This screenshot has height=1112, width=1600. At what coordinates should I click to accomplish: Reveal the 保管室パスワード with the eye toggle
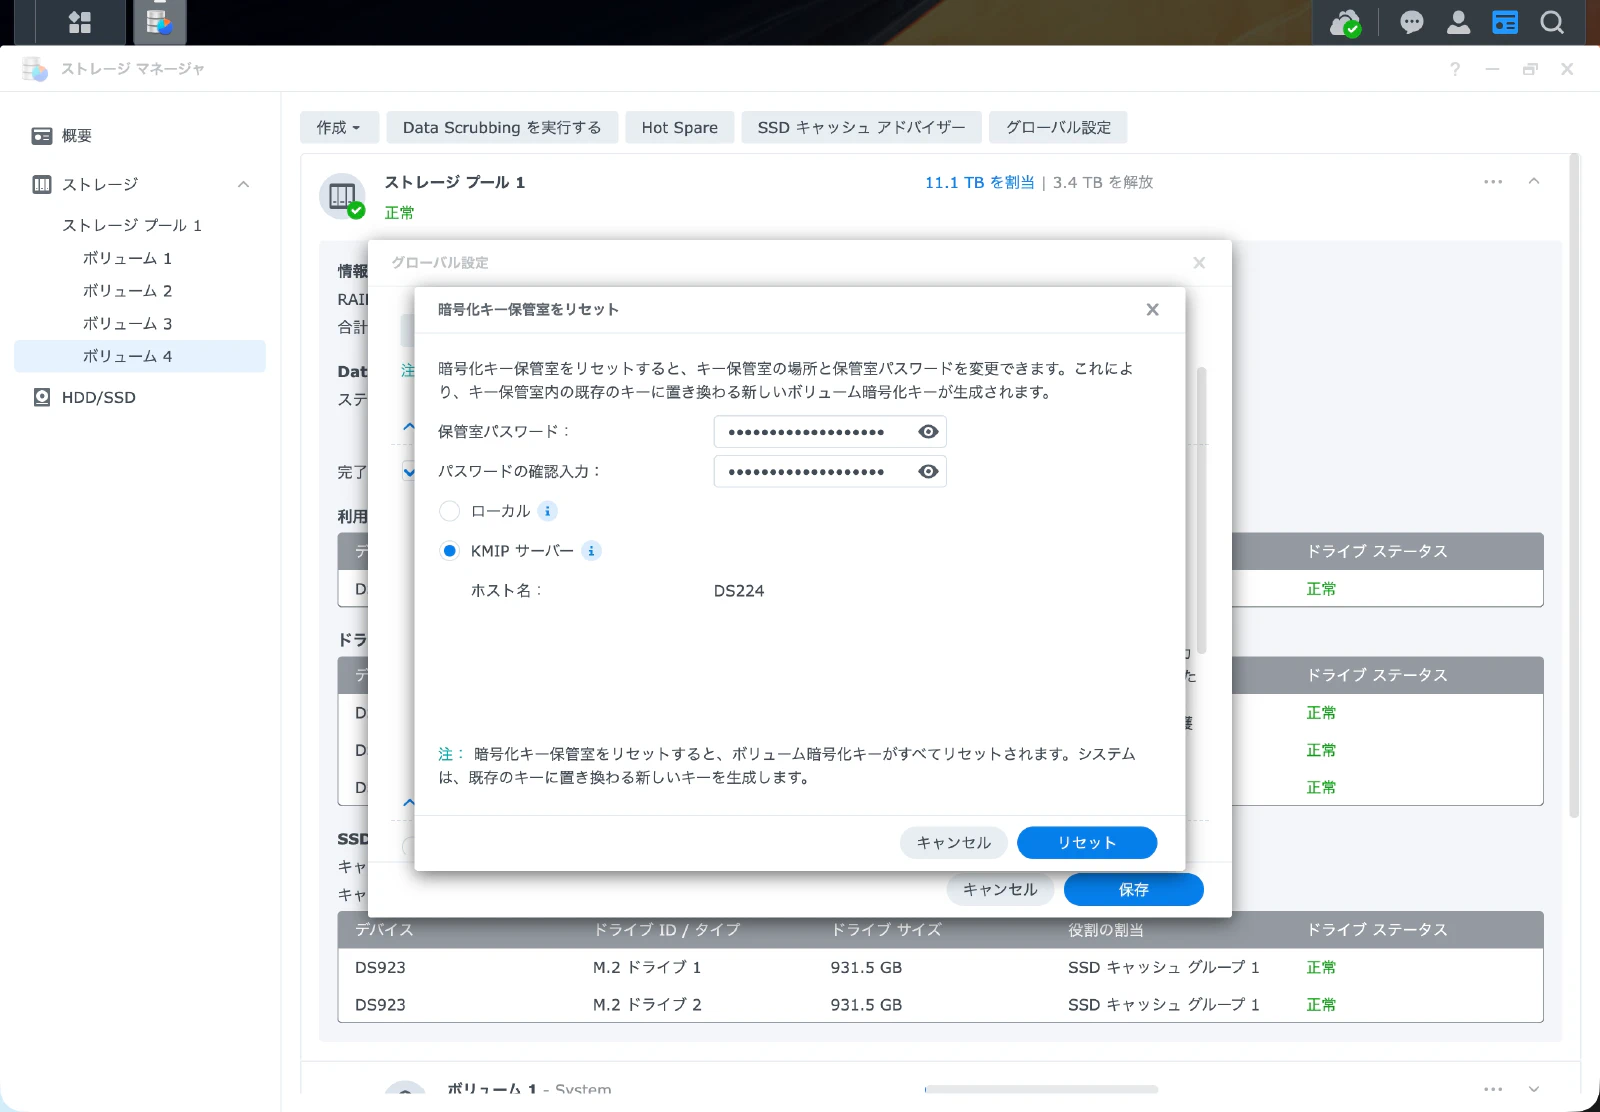coord(927,431)
